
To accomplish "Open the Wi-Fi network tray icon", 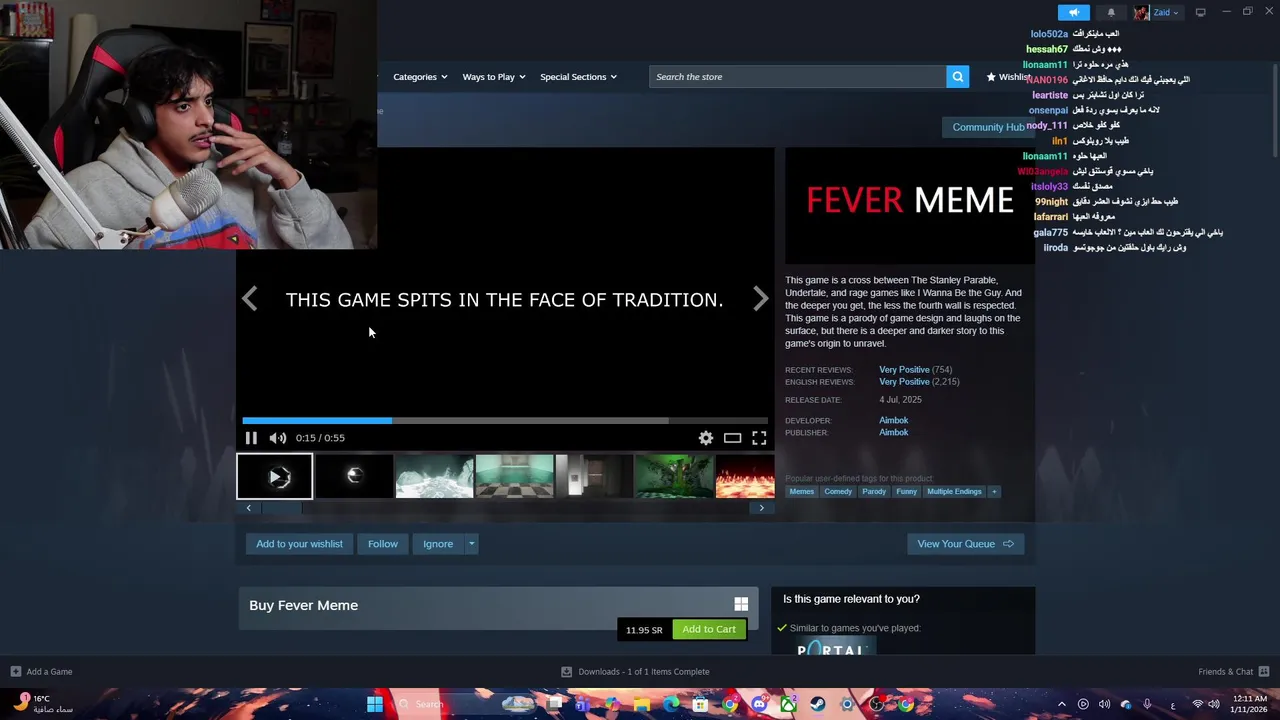I will [x=1198, y=704].
